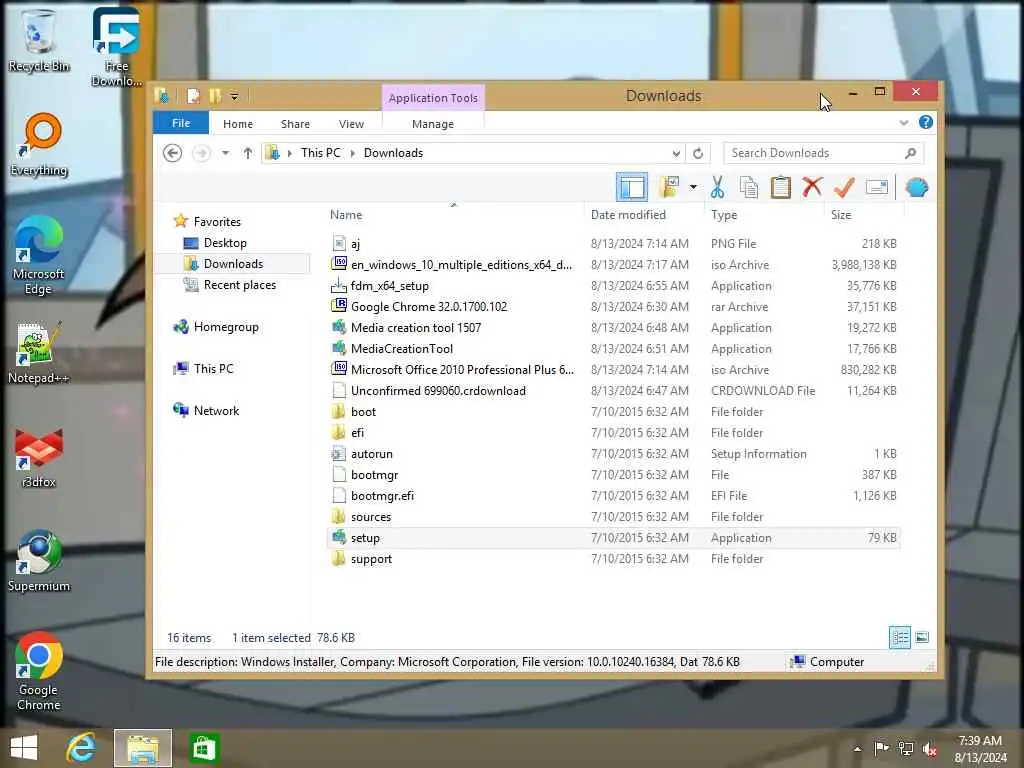Open the Manage ribbon tab

(x=433, y=123)
